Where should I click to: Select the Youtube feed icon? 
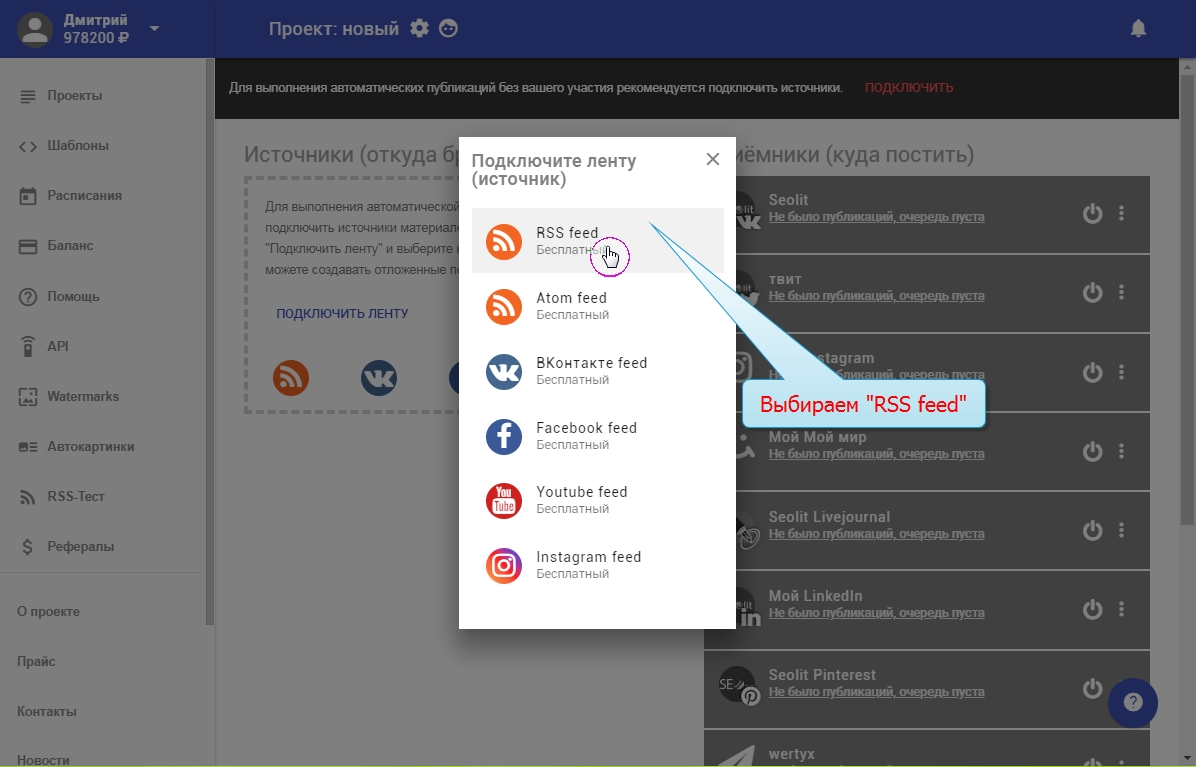[504, 501]
